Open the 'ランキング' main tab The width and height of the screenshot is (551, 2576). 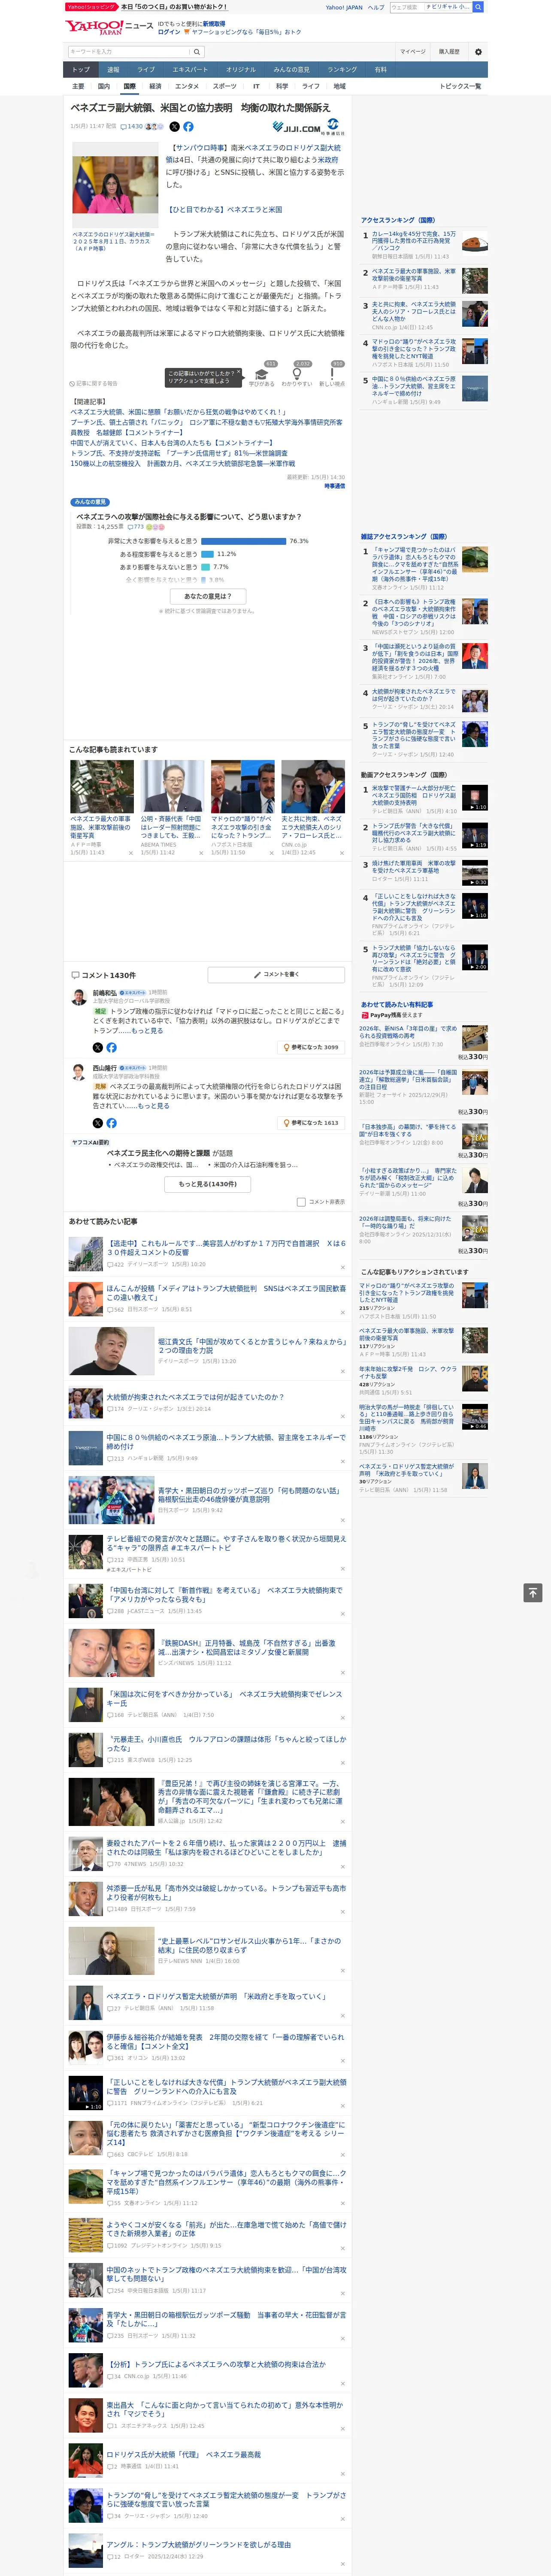click(342, 70)
